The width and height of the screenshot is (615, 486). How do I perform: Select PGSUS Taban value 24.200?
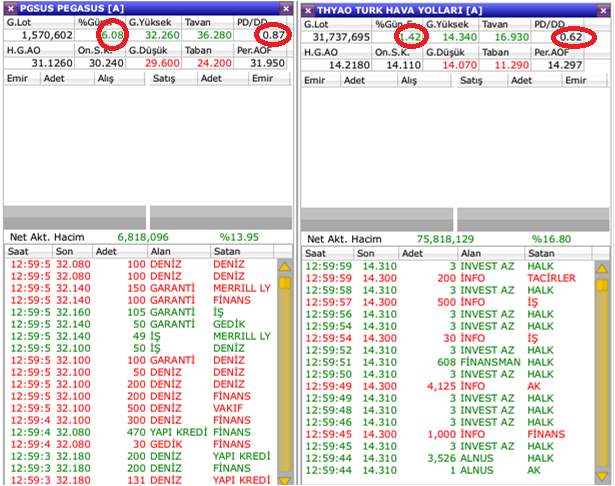click(x=214, y=63)
